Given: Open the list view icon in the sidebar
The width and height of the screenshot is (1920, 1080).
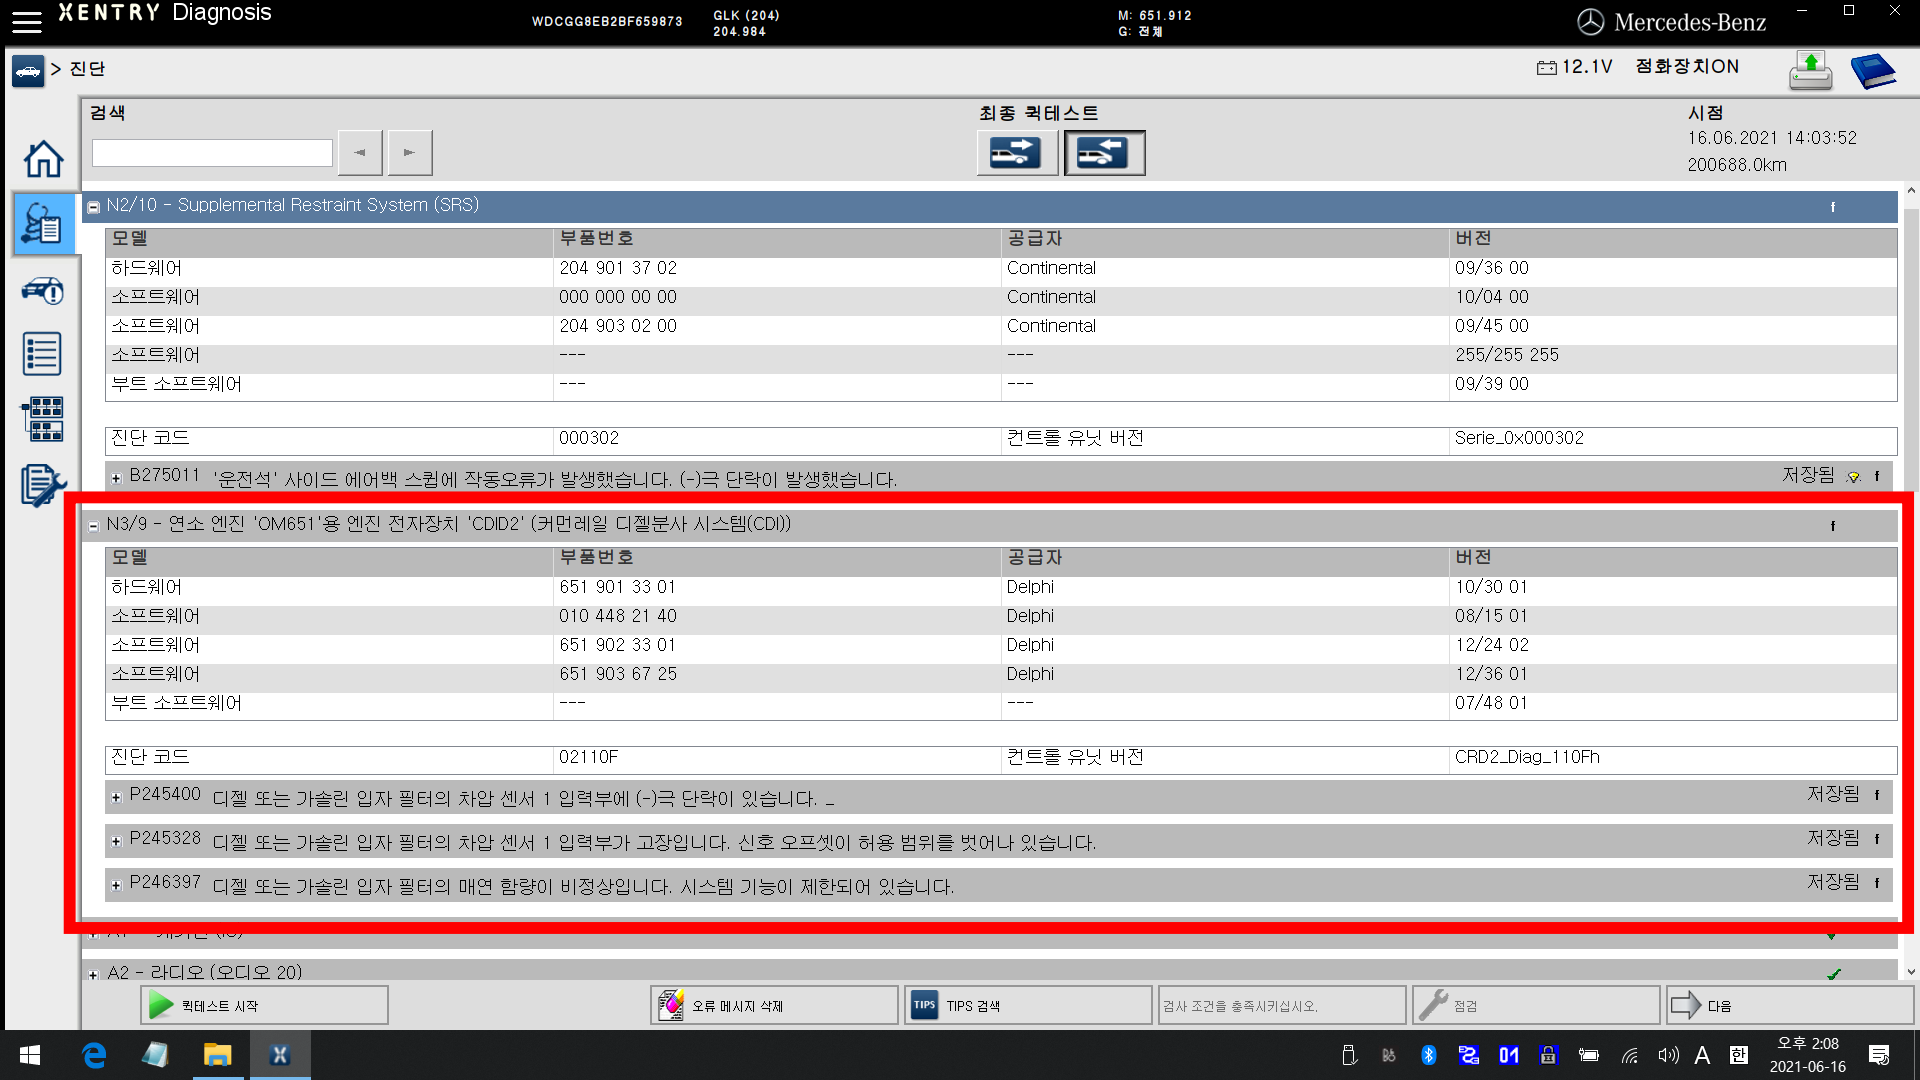Looking at the screenshot, I should click(43, 354).
